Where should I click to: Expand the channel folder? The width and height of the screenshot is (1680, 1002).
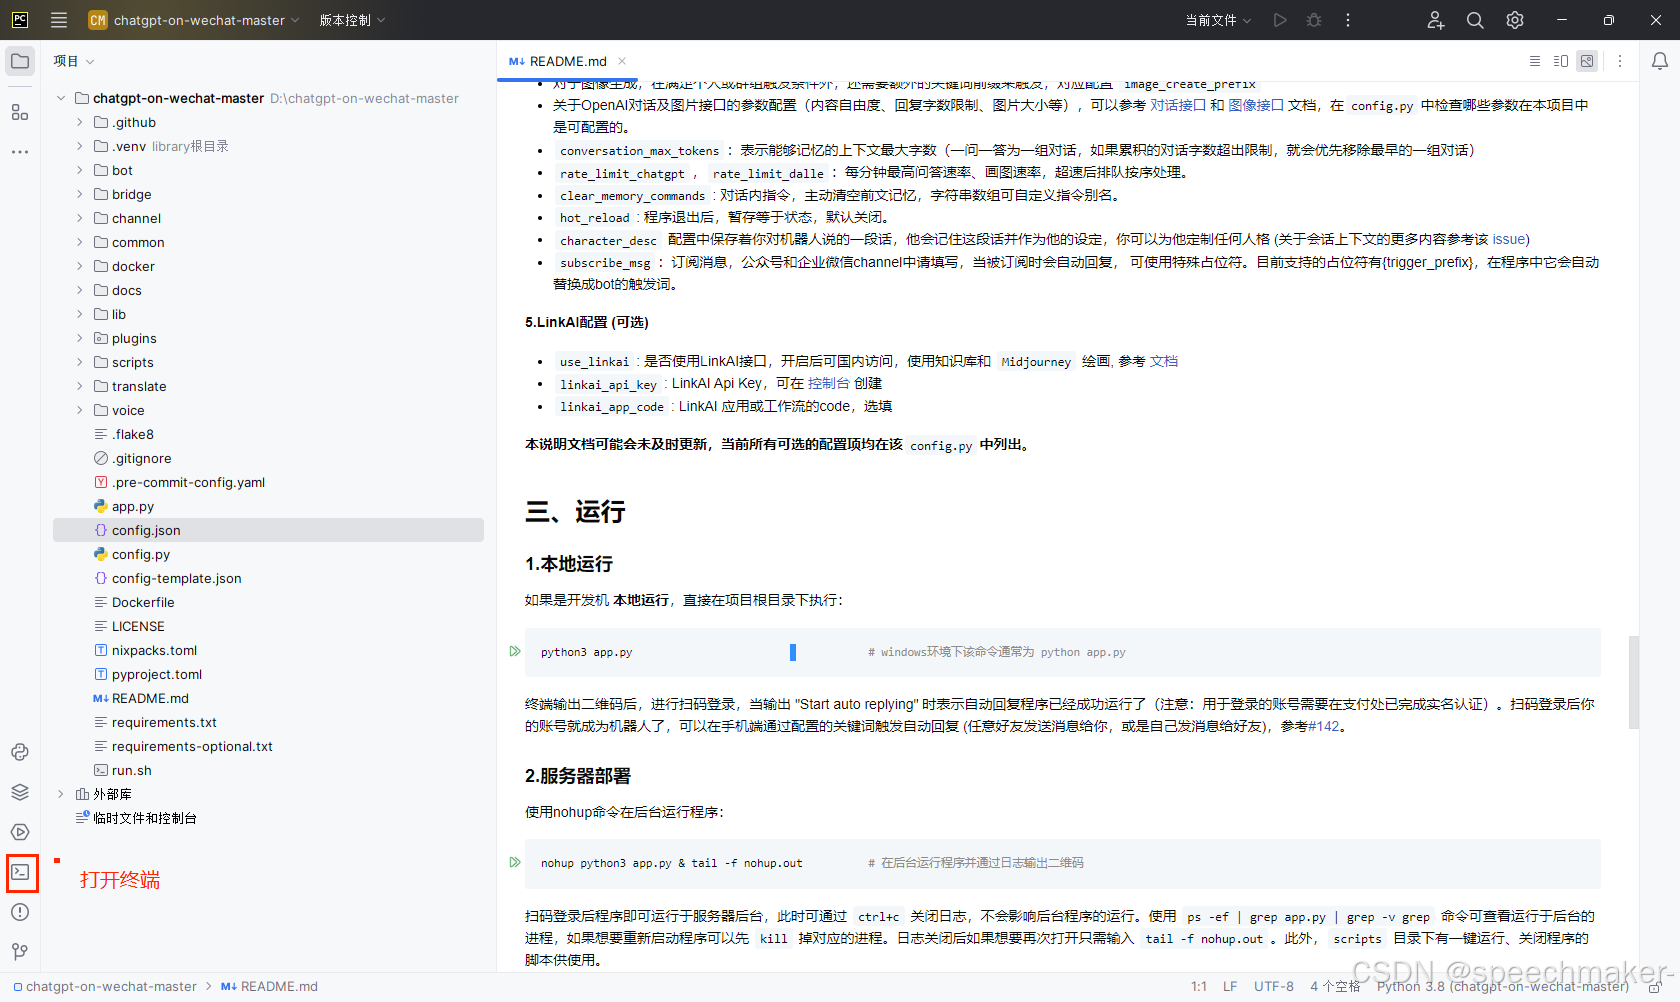[80, 218]
